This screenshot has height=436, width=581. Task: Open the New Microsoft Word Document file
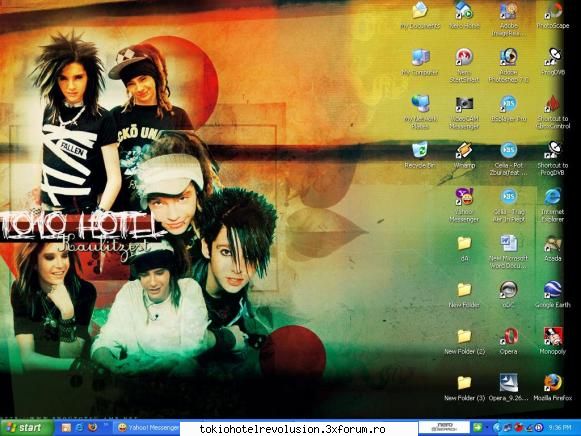point(508,252)
